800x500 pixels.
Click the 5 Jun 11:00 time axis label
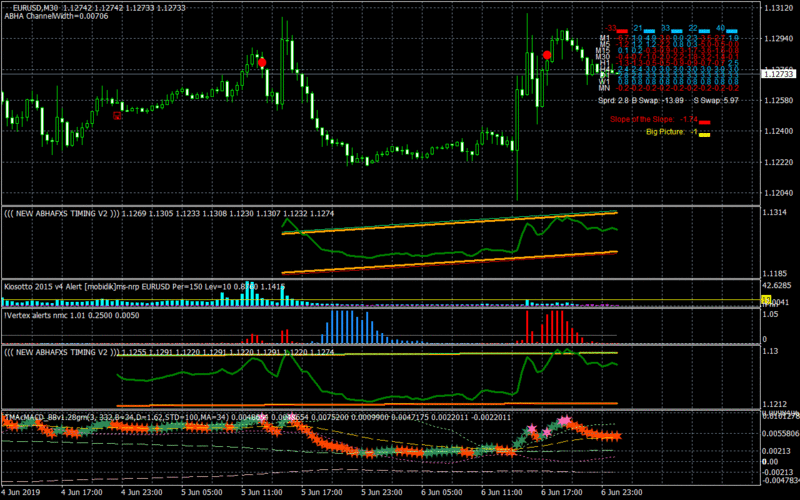coord(262,492)
